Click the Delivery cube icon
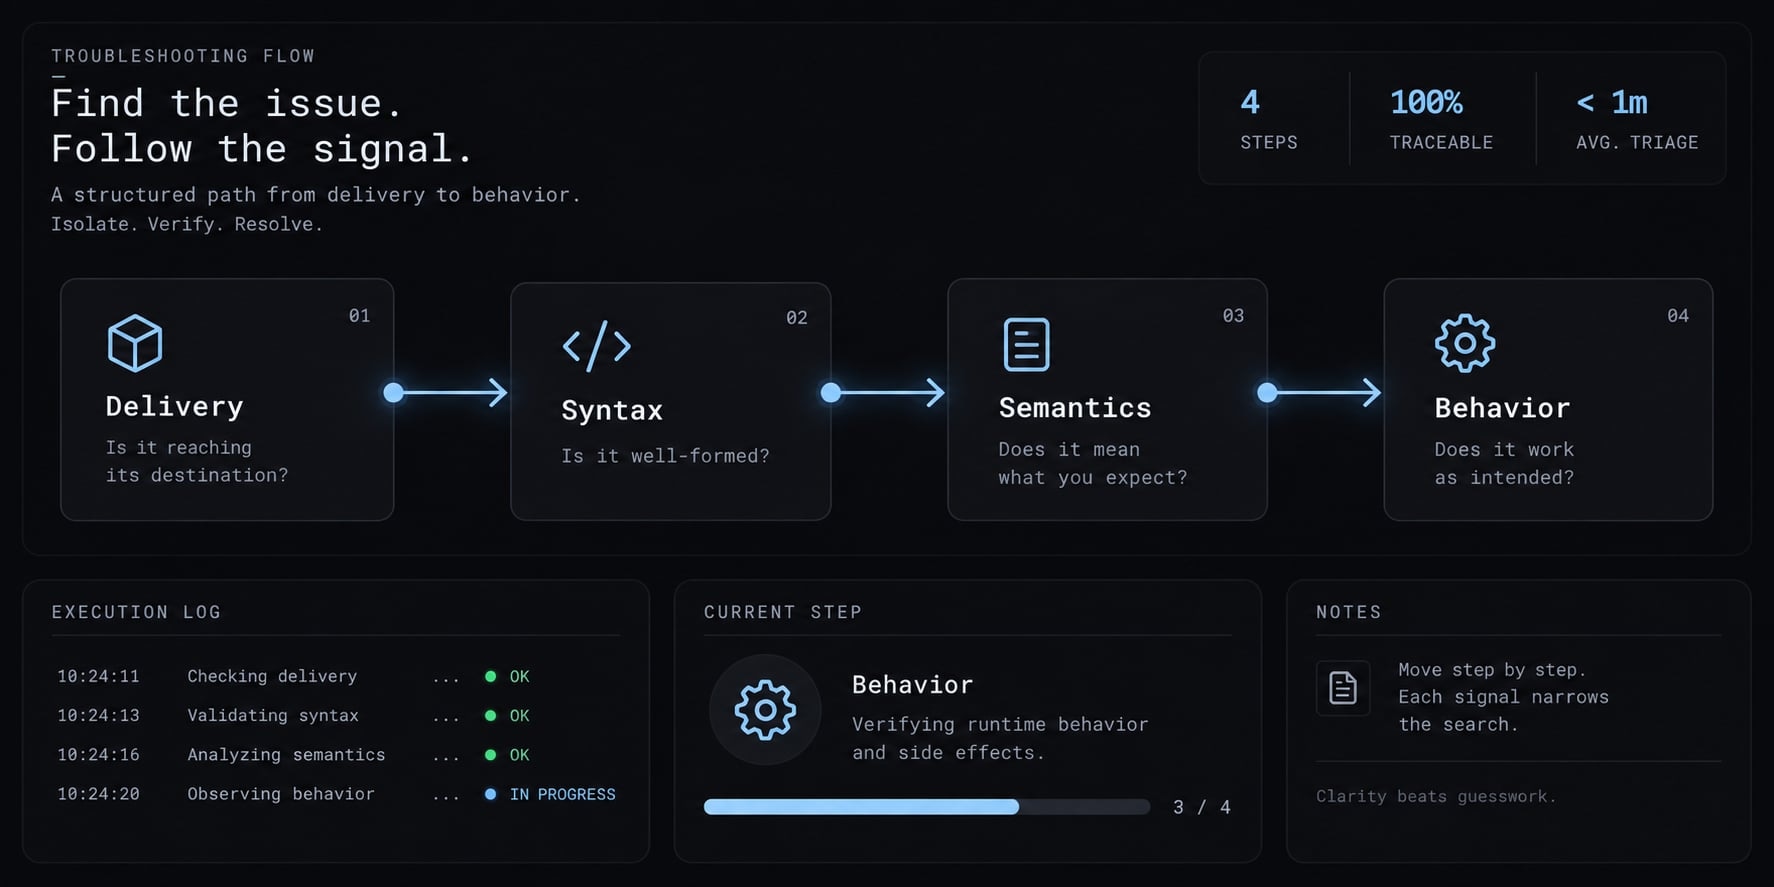 [x=135, y=343]
